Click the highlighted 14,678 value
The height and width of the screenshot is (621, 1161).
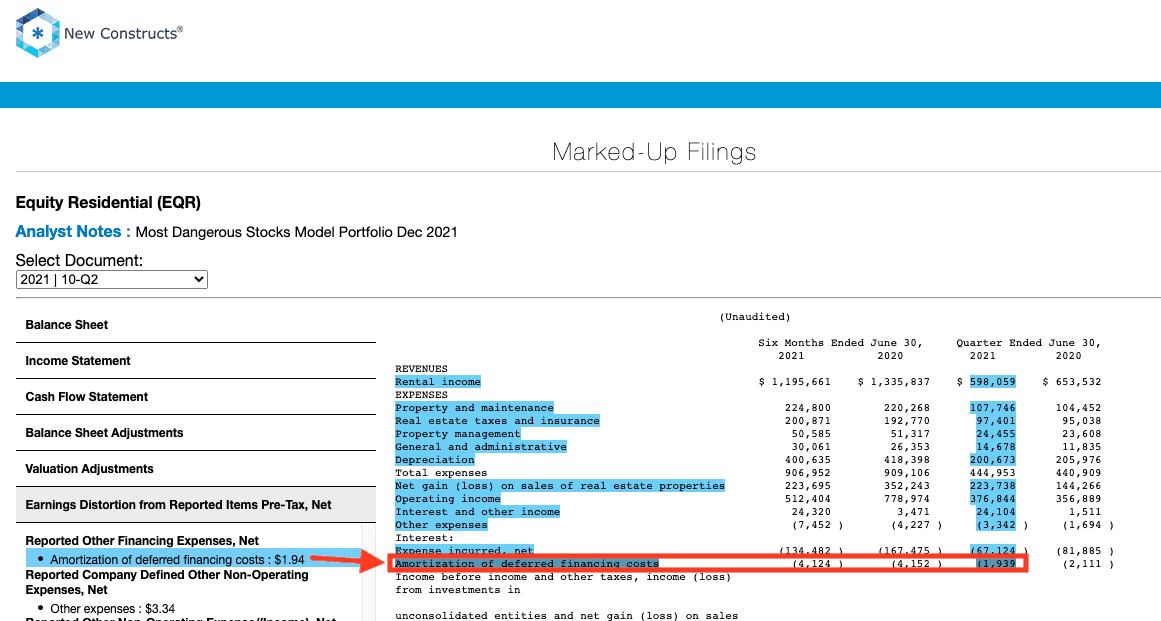tap(996, 447)
